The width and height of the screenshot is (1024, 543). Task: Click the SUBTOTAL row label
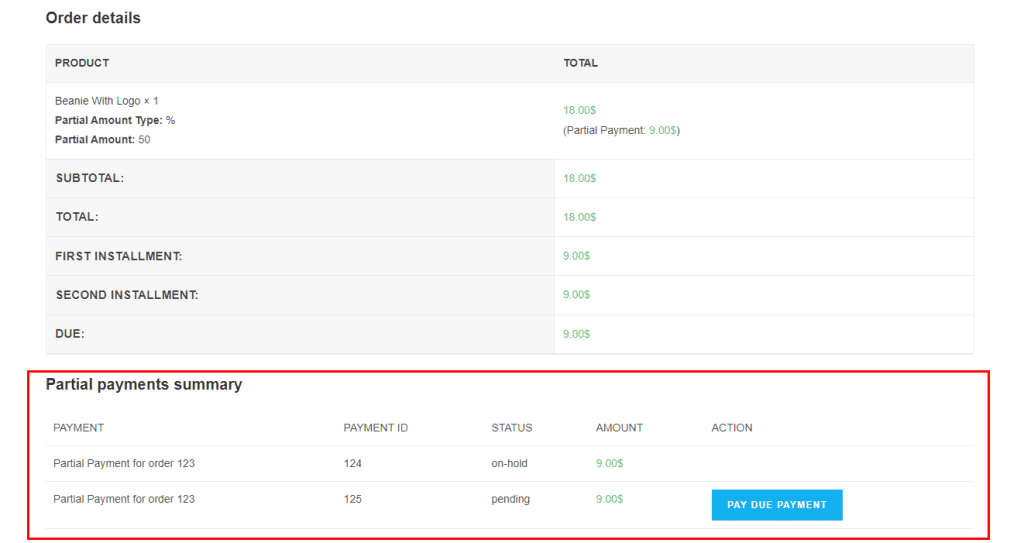[x=90, y=178]
